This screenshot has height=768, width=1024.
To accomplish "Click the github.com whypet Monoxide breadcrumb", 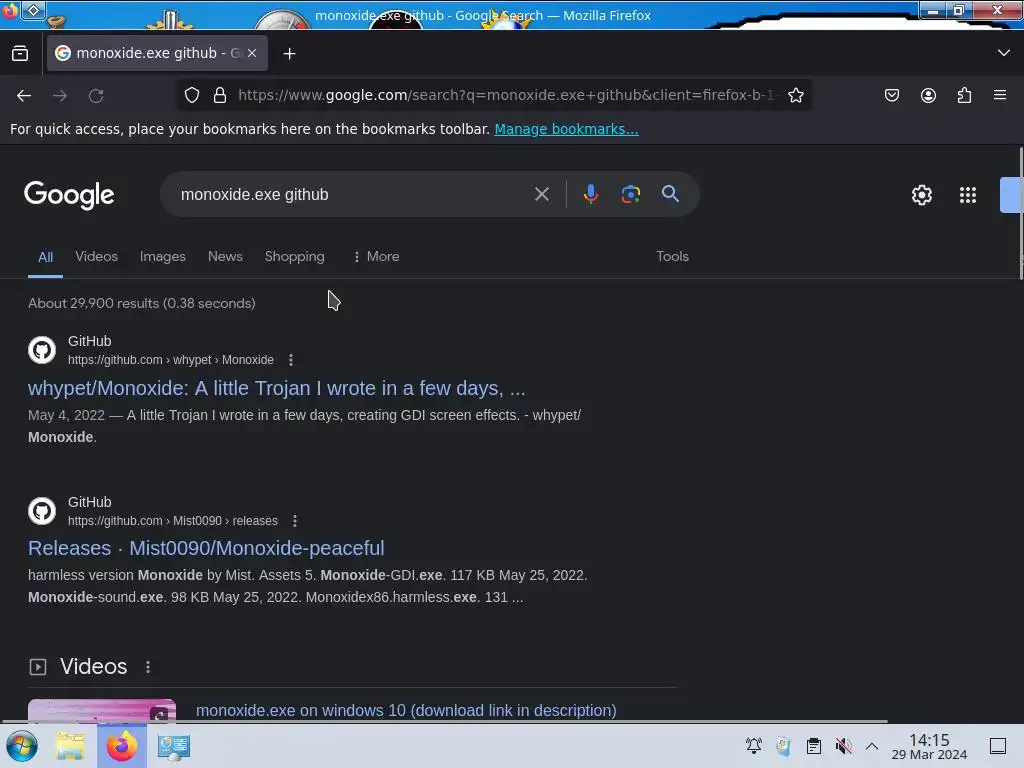I will (170, 360).
